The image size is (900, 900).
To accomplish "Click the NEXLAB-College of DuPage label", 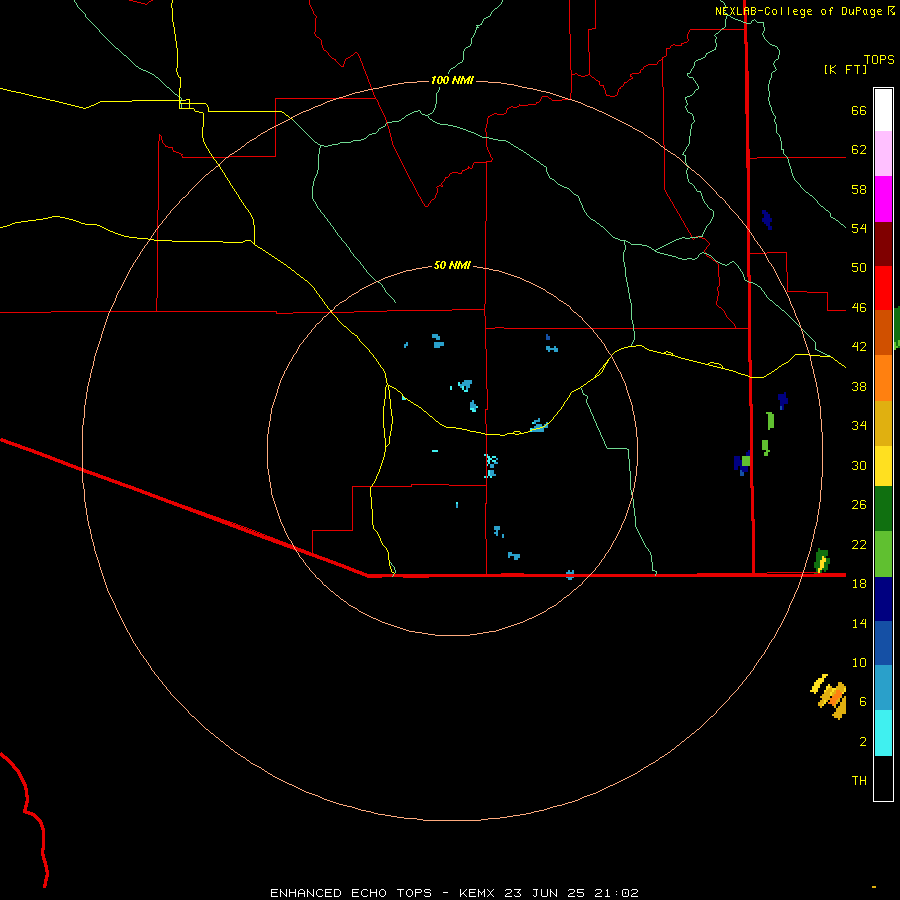I will [798, 11].
